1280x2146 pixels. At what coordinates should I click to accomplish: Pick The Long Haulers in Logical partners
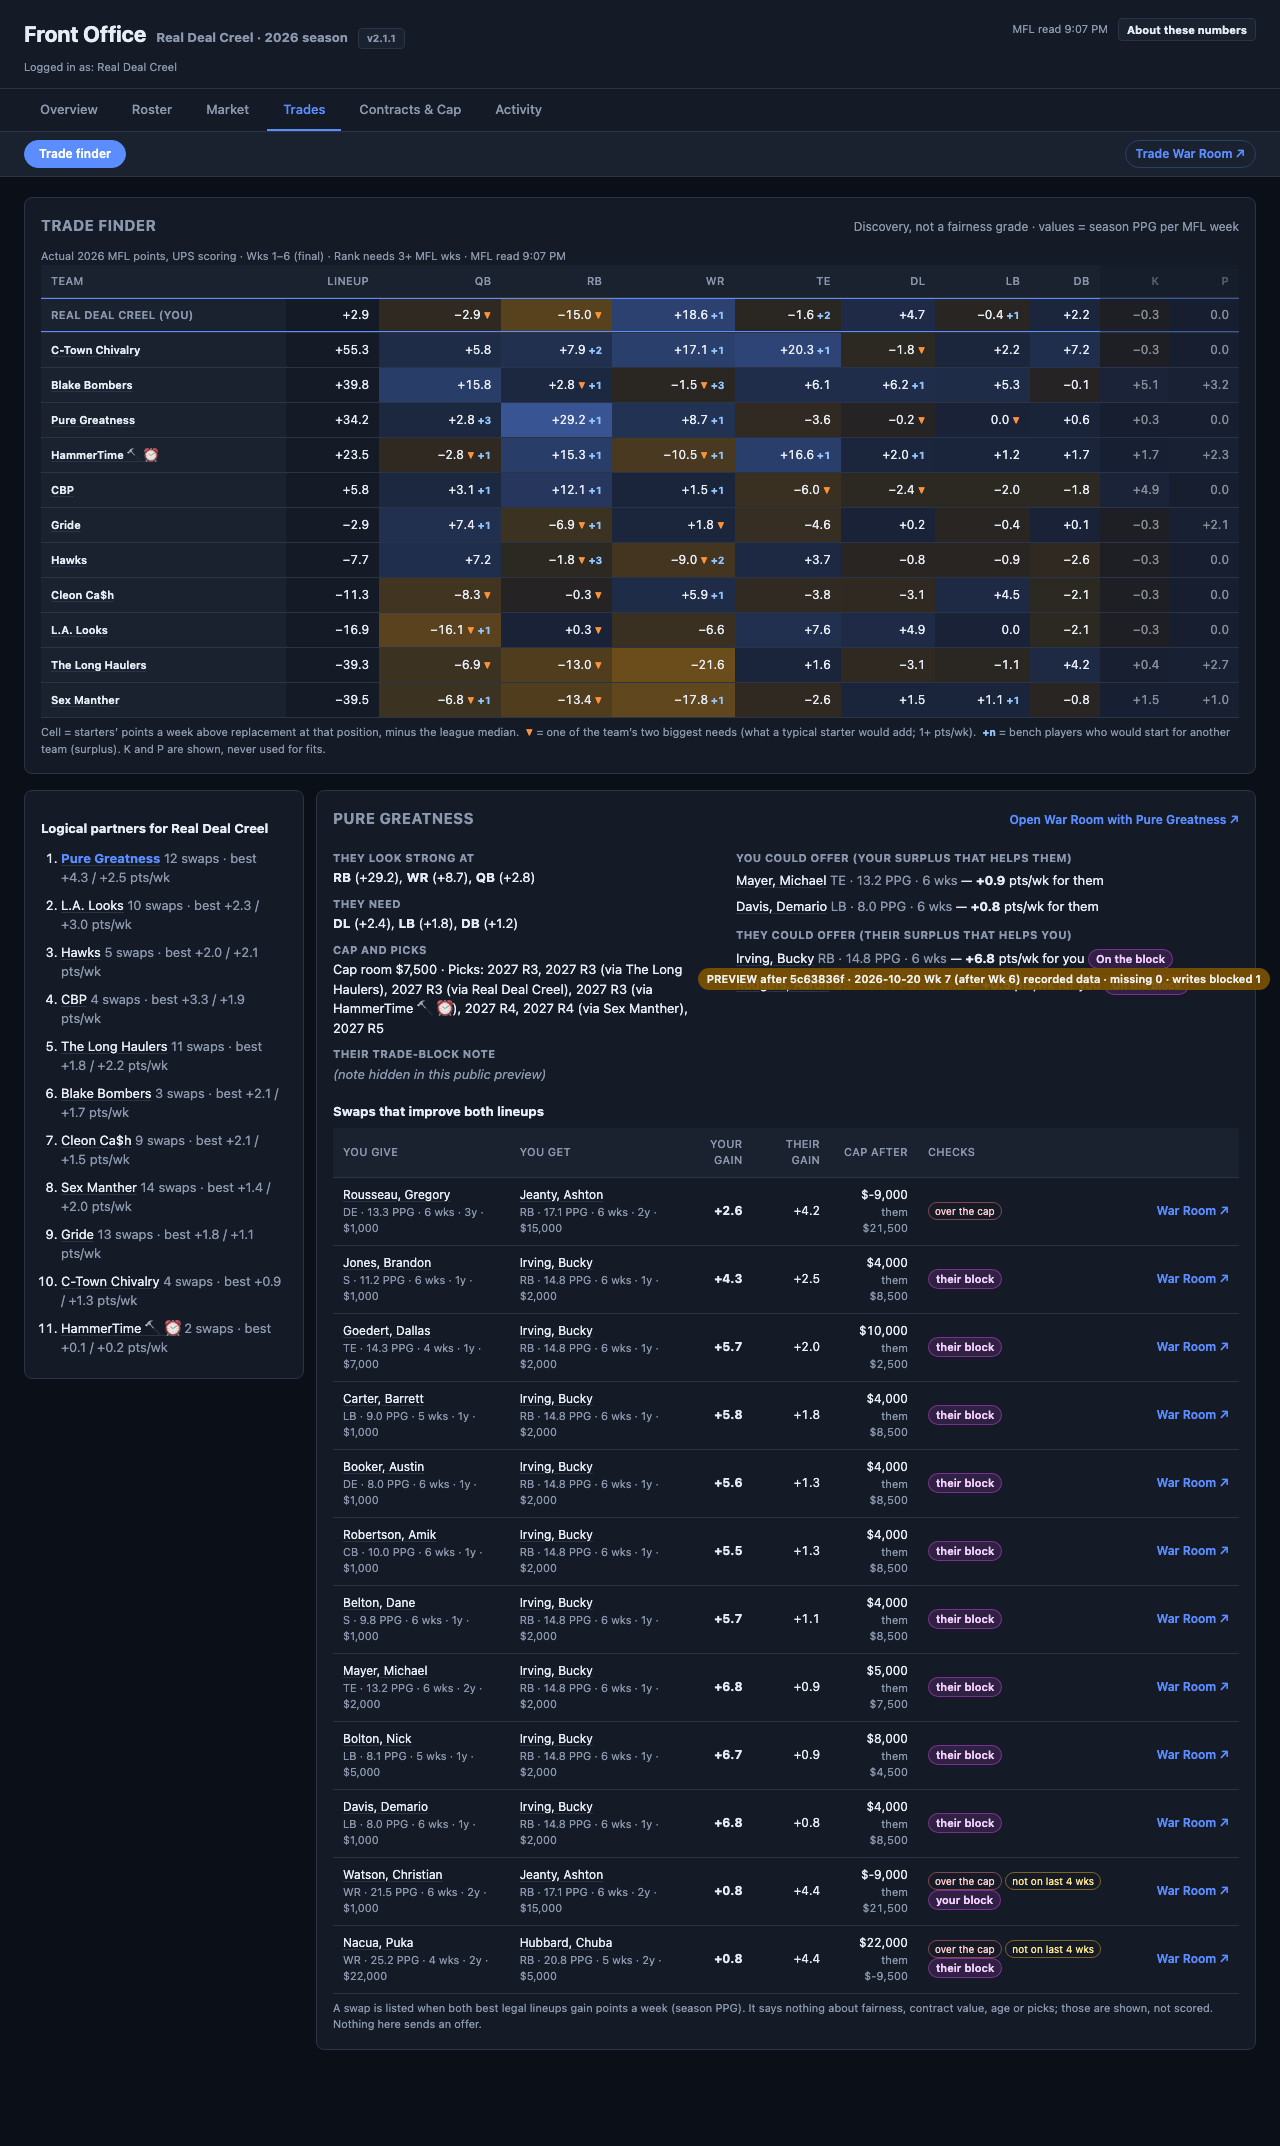coord(114,1047)
